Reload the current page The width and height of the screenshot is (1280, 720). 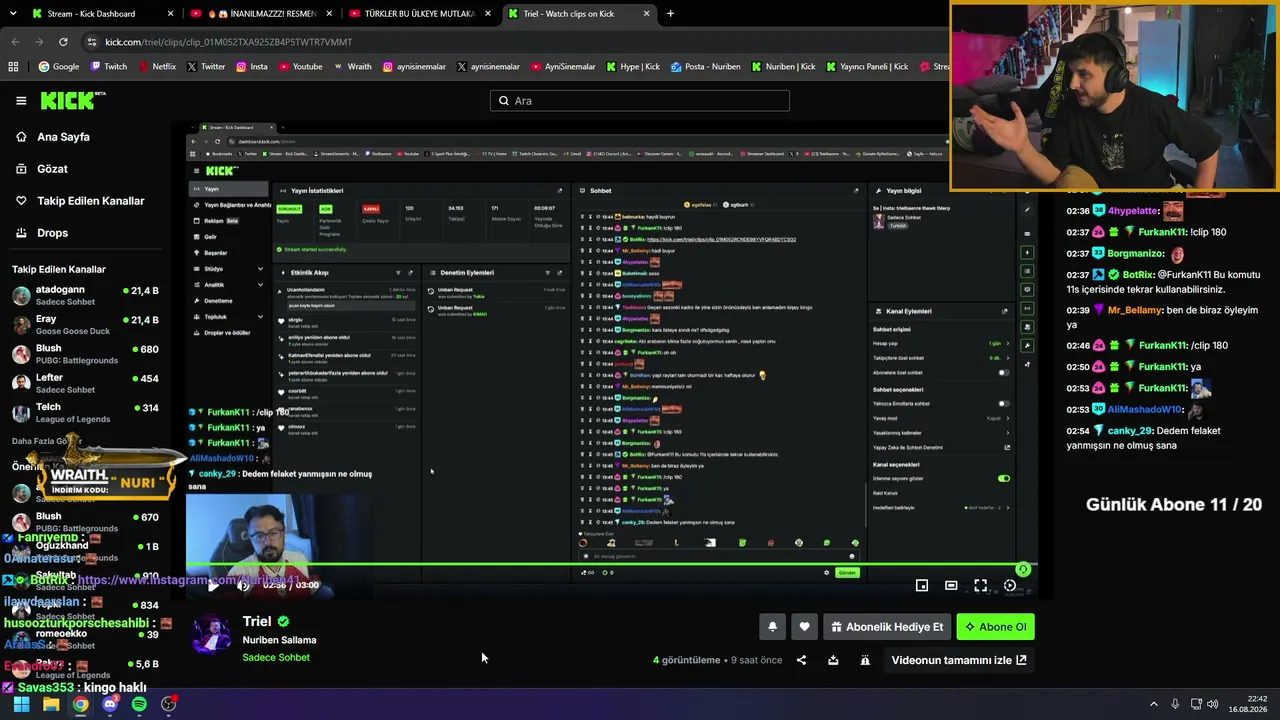[x=63, y=42]
